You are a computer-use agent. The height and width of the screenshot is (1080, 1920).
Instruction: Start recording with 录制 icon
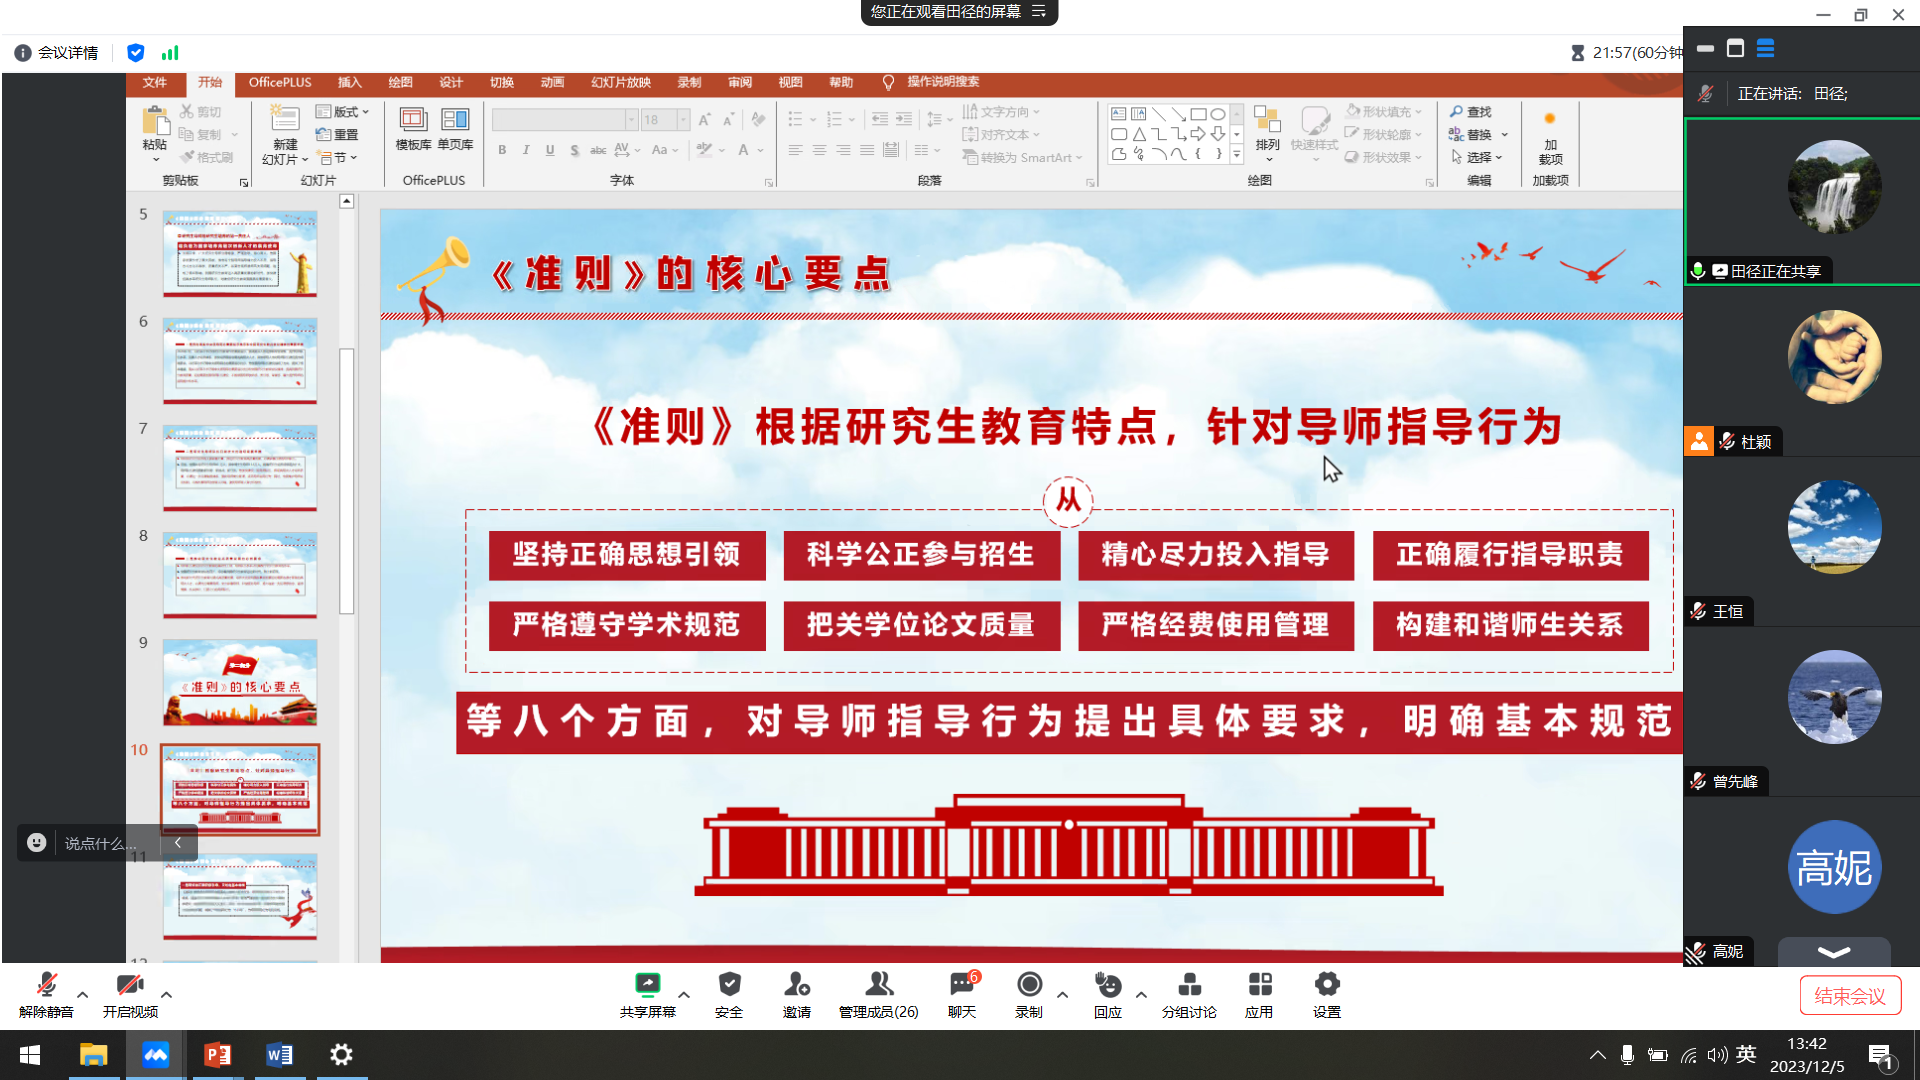click(x=1029, y=985)
